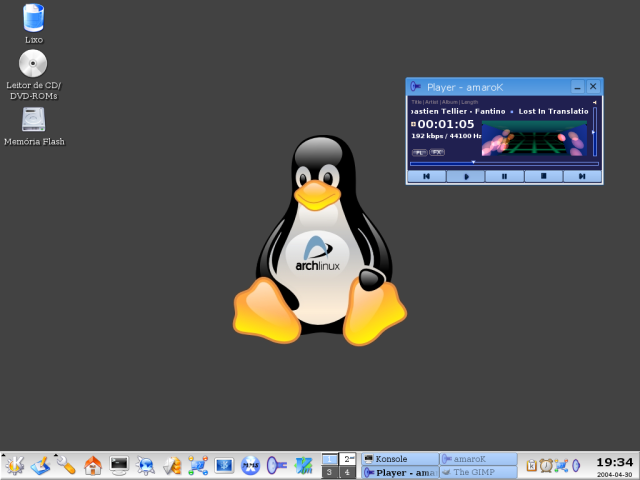Switch to virtual desktop 2 in pager
This screenshot has height=480, width=640.
(x=347, y=459)
